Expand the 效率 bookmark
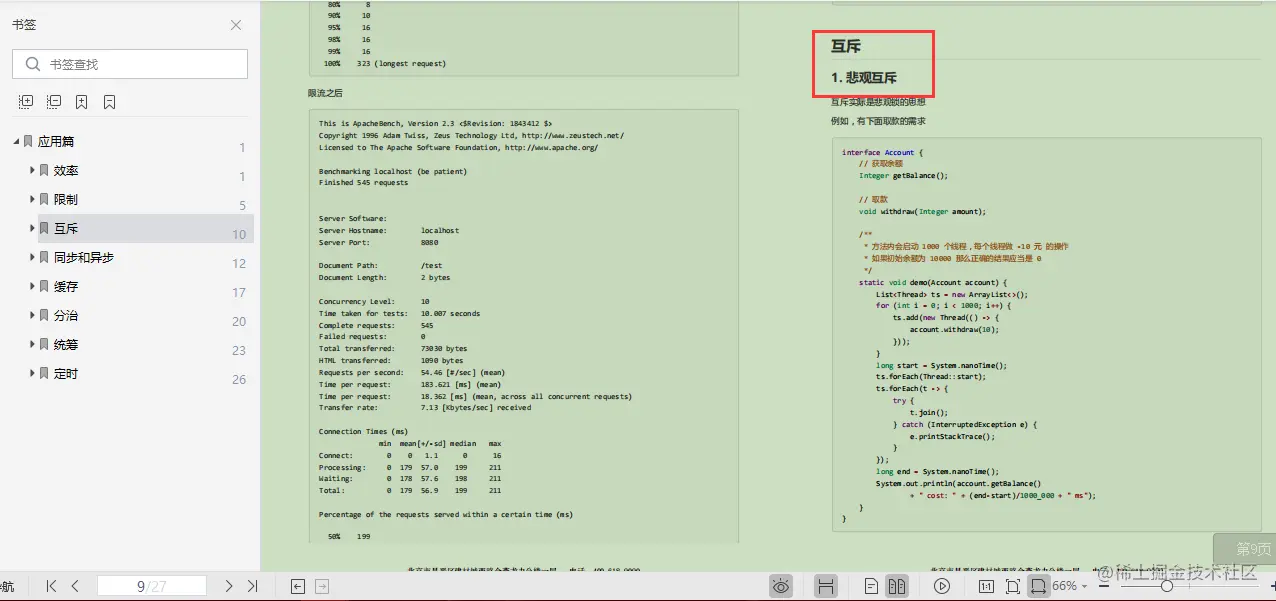Screen dimensions: 1276x601 point(32,171)
